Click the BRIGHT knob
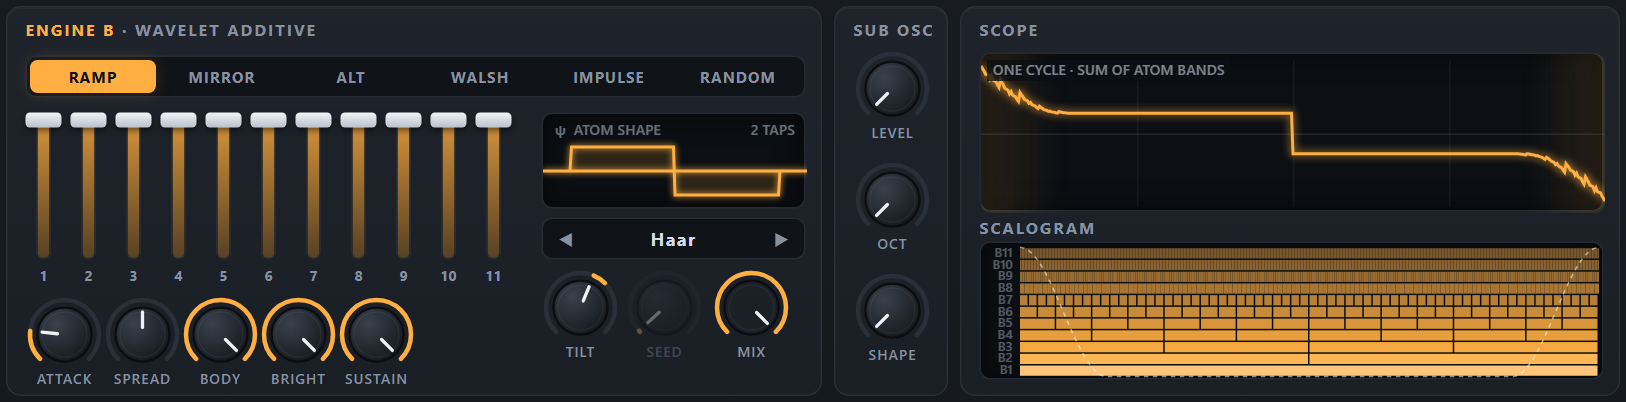The height and width of the screenshot is (402, 1626). coord(298,334)
